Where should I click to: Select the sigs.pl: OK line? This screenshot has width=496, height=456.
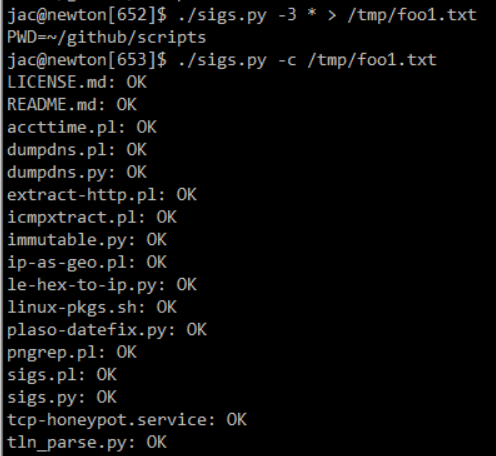[x=62, y=375]
